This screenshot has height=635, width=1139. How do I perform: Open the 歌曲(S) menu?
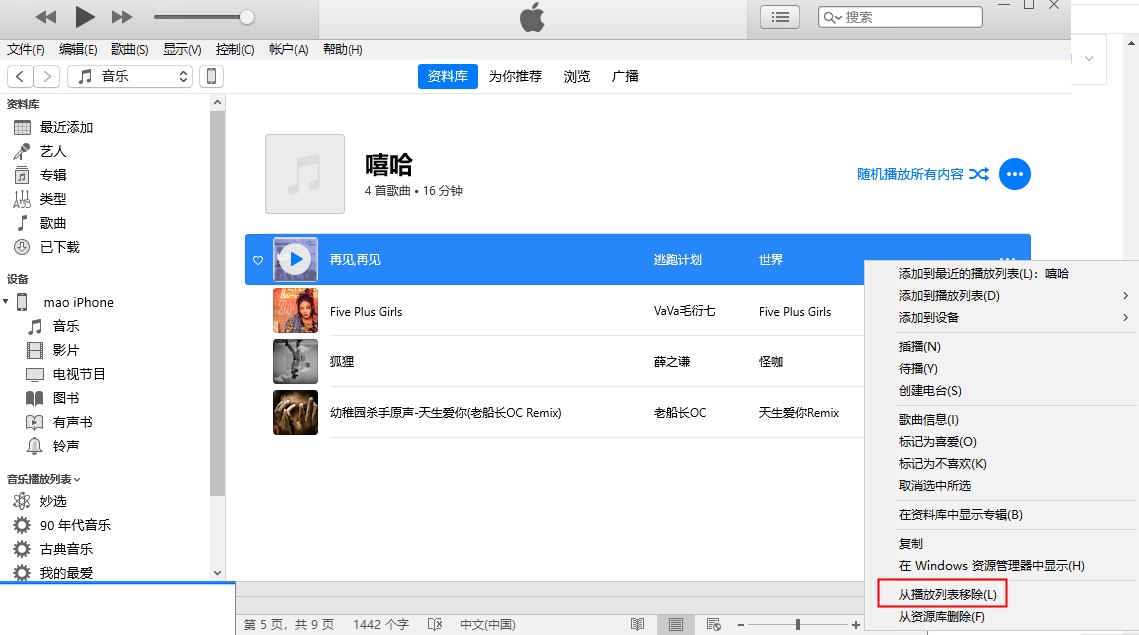(x=129, y=49)
